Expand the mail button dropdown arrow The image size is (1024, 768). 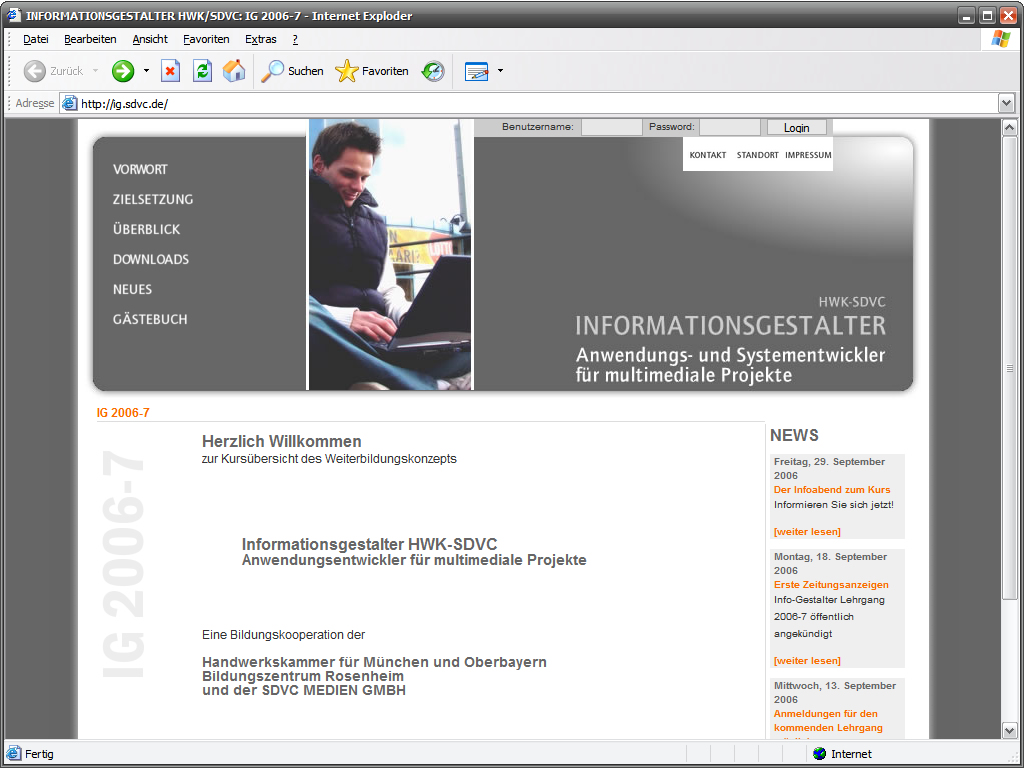coord(500,71)
